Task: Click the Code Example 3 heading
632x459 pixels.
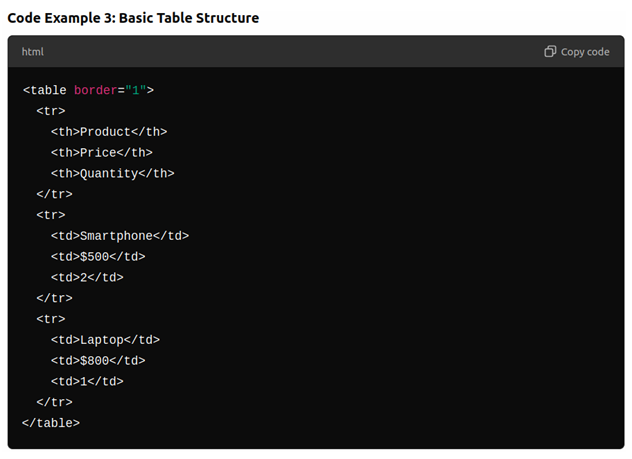Action: point(133,18)
